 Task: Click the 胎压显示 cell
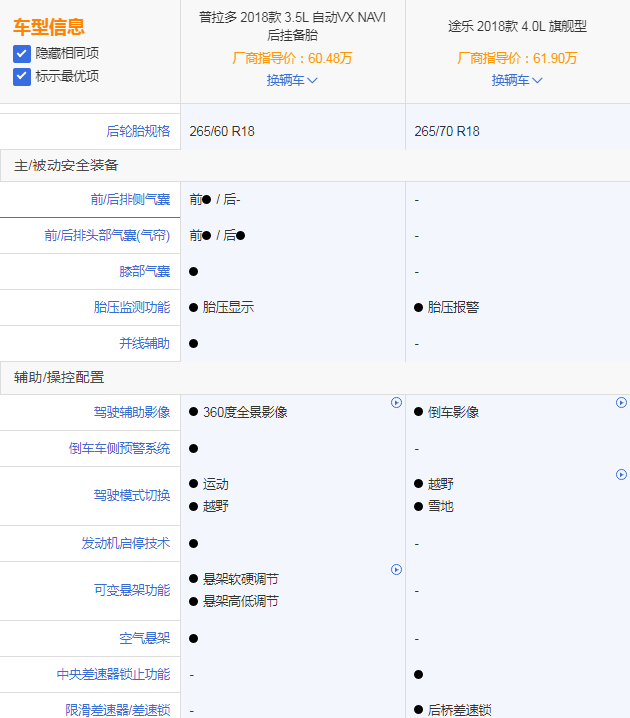tap(228, 307)
